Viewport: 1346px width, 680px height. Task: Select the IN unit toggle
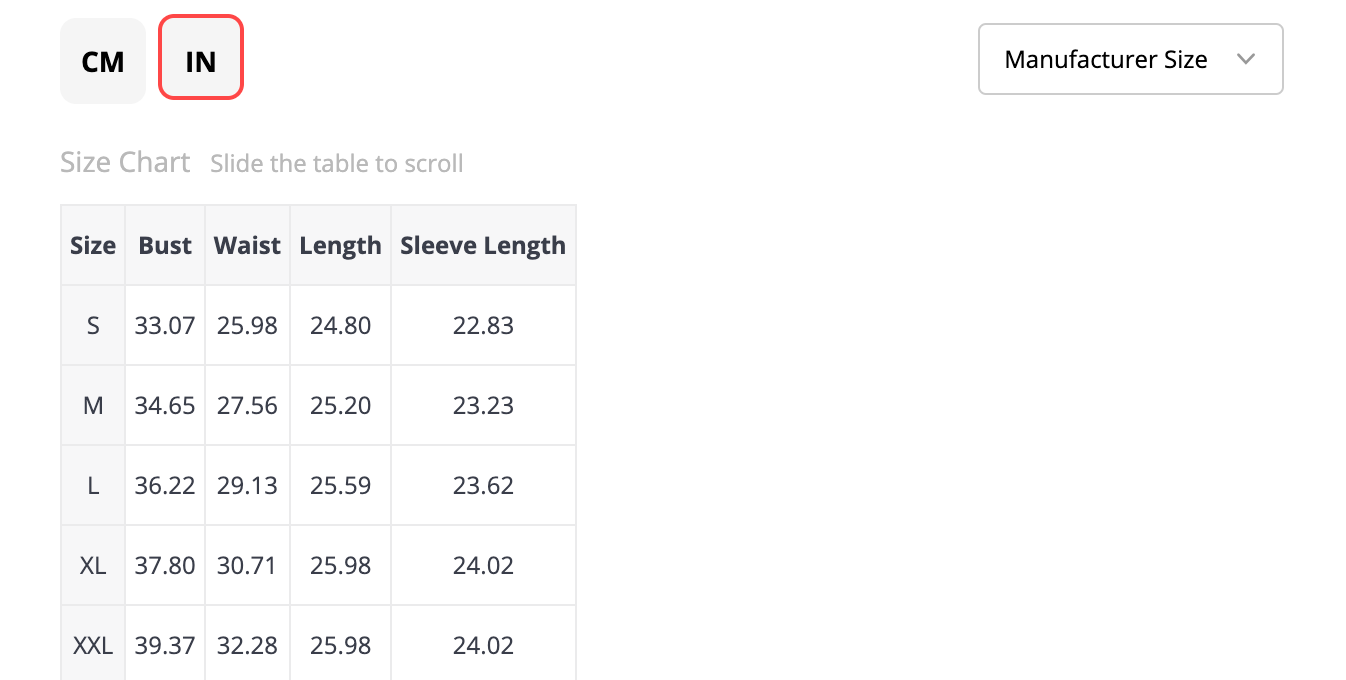click(x=201, y=57)
